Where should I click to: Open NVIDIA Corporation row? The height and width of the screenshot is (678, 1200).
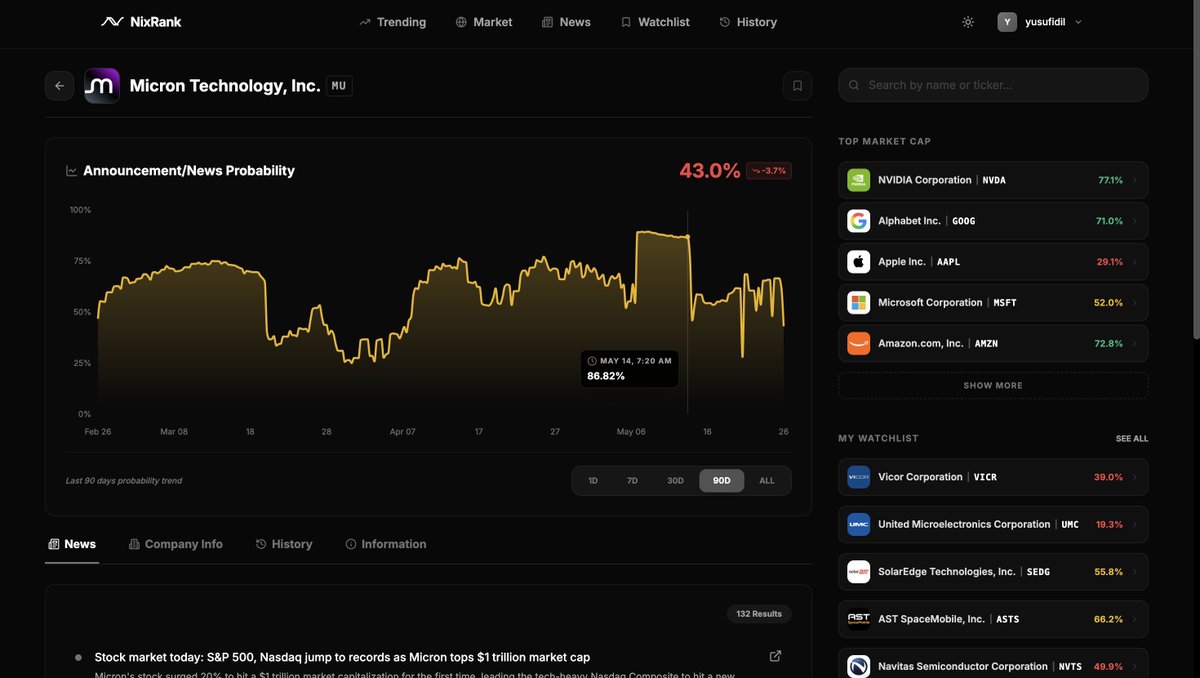tap(993, 180)
